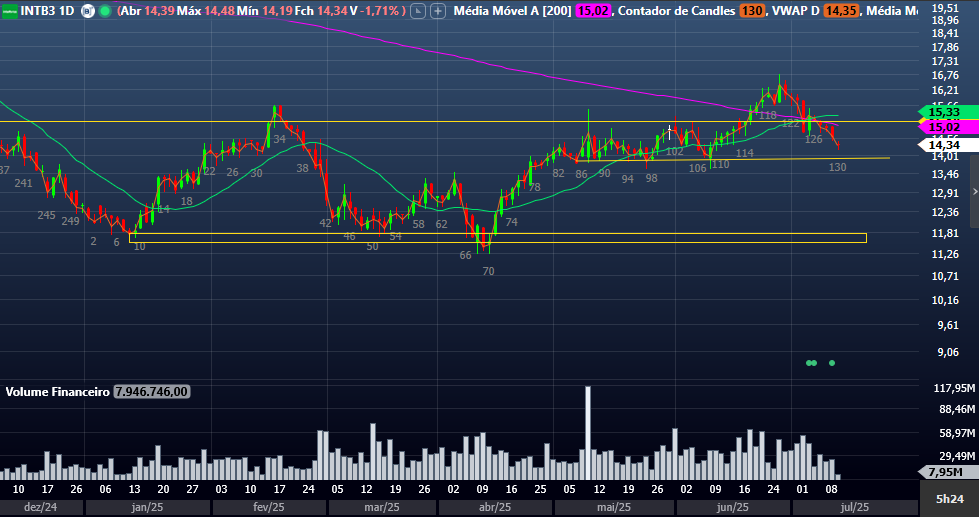
Task: Click the green 15,33 price marker on axis
Action: click(944, 113)
